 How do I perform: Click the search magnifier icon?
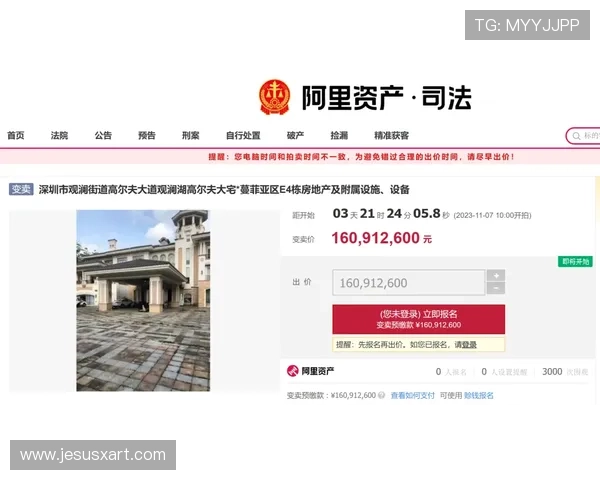coord(576,136)
